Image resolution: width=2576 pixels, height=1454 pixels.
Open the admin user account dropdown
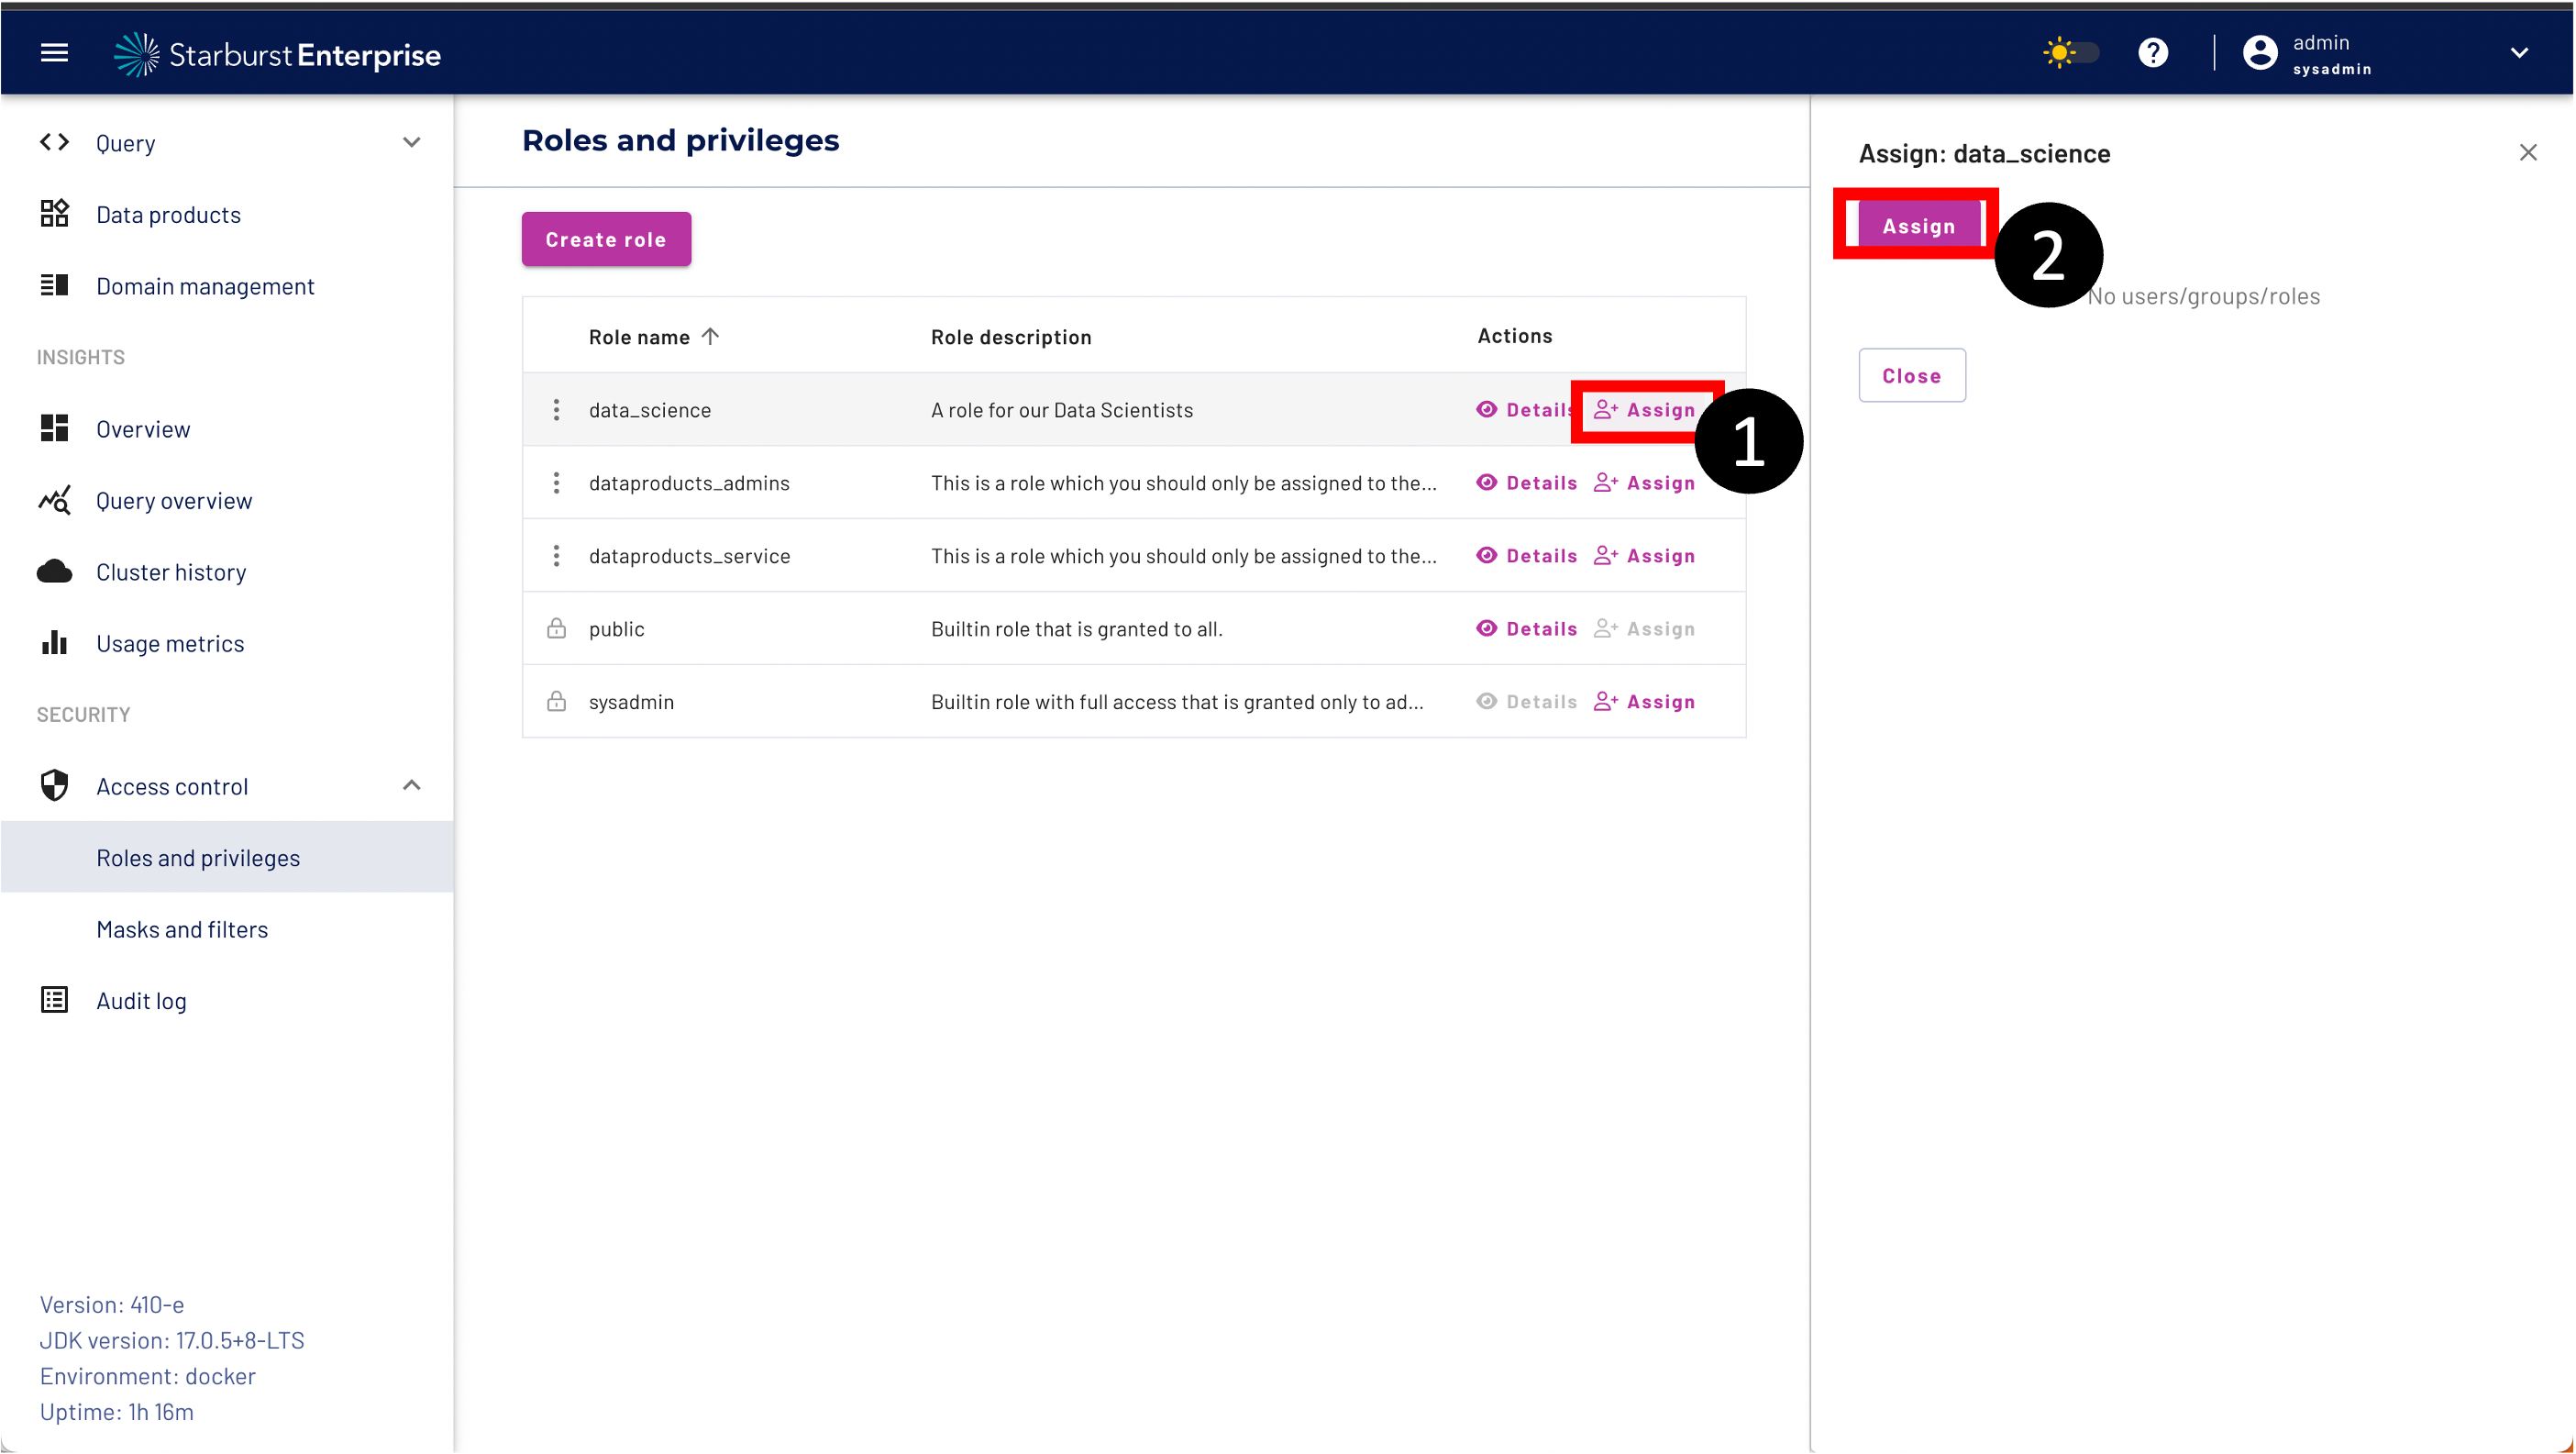2518,53
